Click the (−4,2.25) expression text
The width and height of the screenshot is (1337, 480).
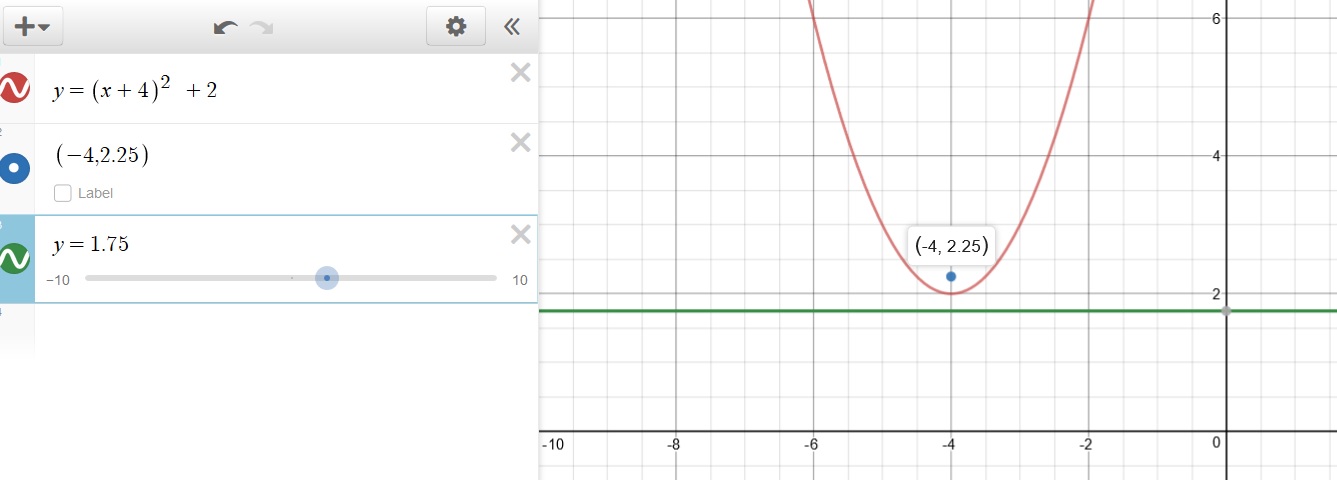(102, 155)
